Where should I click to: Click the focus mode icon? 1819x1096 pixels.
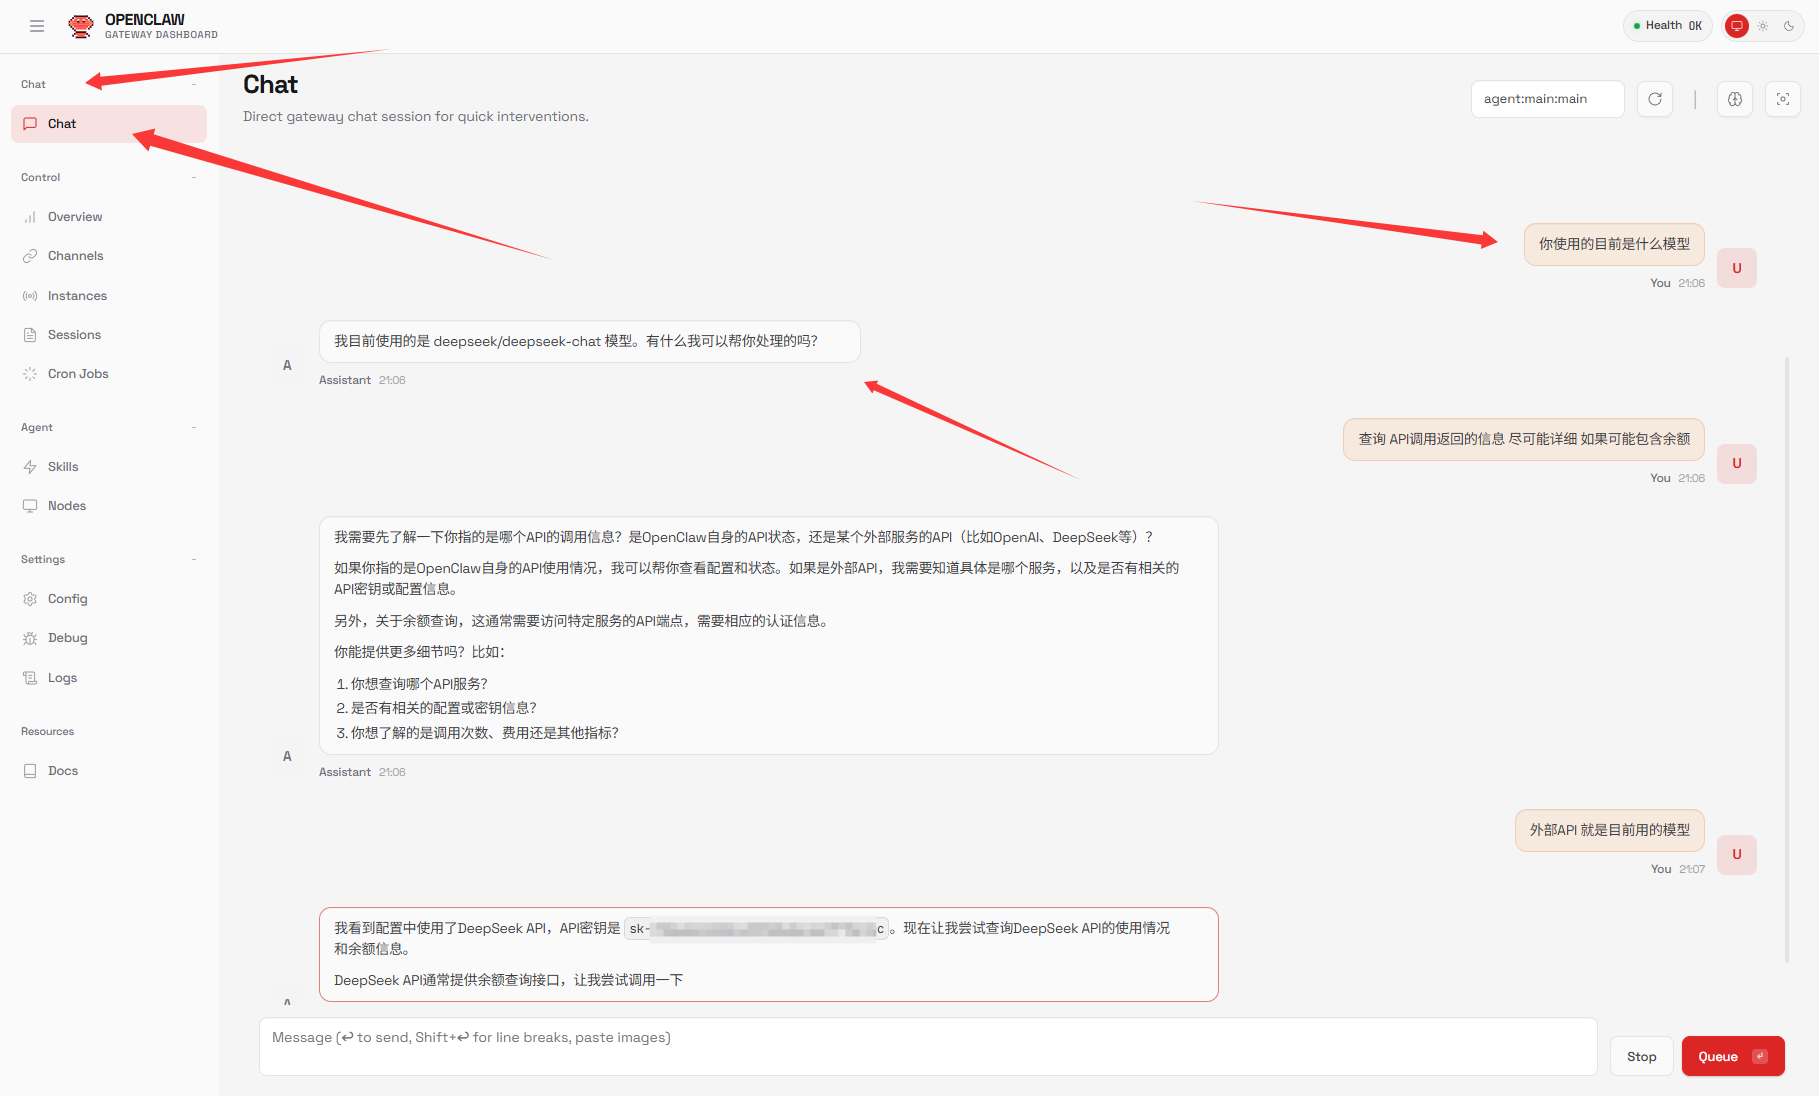click(1783, 99)
